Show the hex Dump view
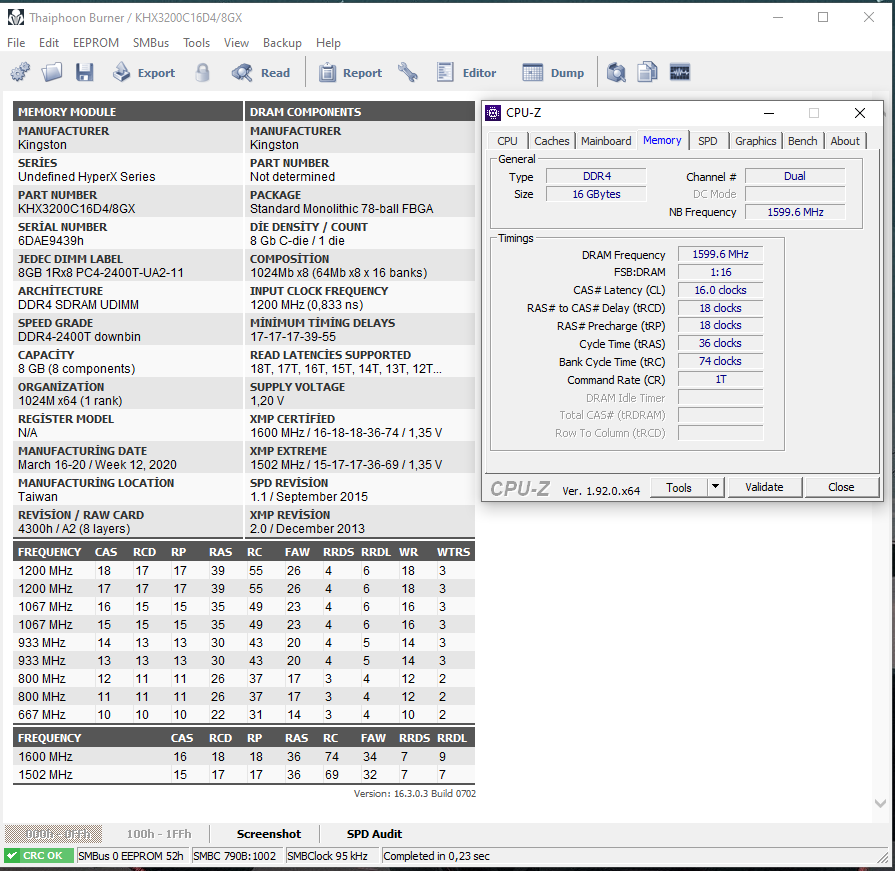 (x=553, y=73)
